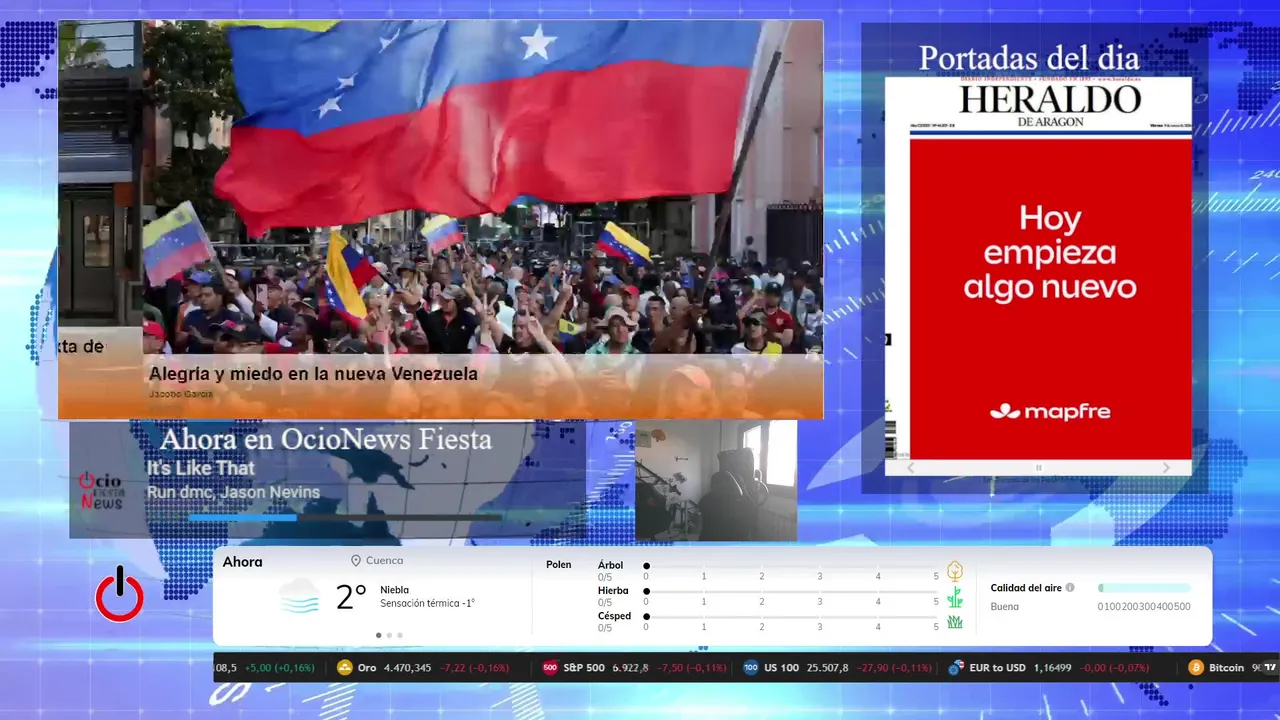The height and width of the screenshot is (720, 1280).
Task: Click the Hierba plant pollen icon
Action: (955, 597)
